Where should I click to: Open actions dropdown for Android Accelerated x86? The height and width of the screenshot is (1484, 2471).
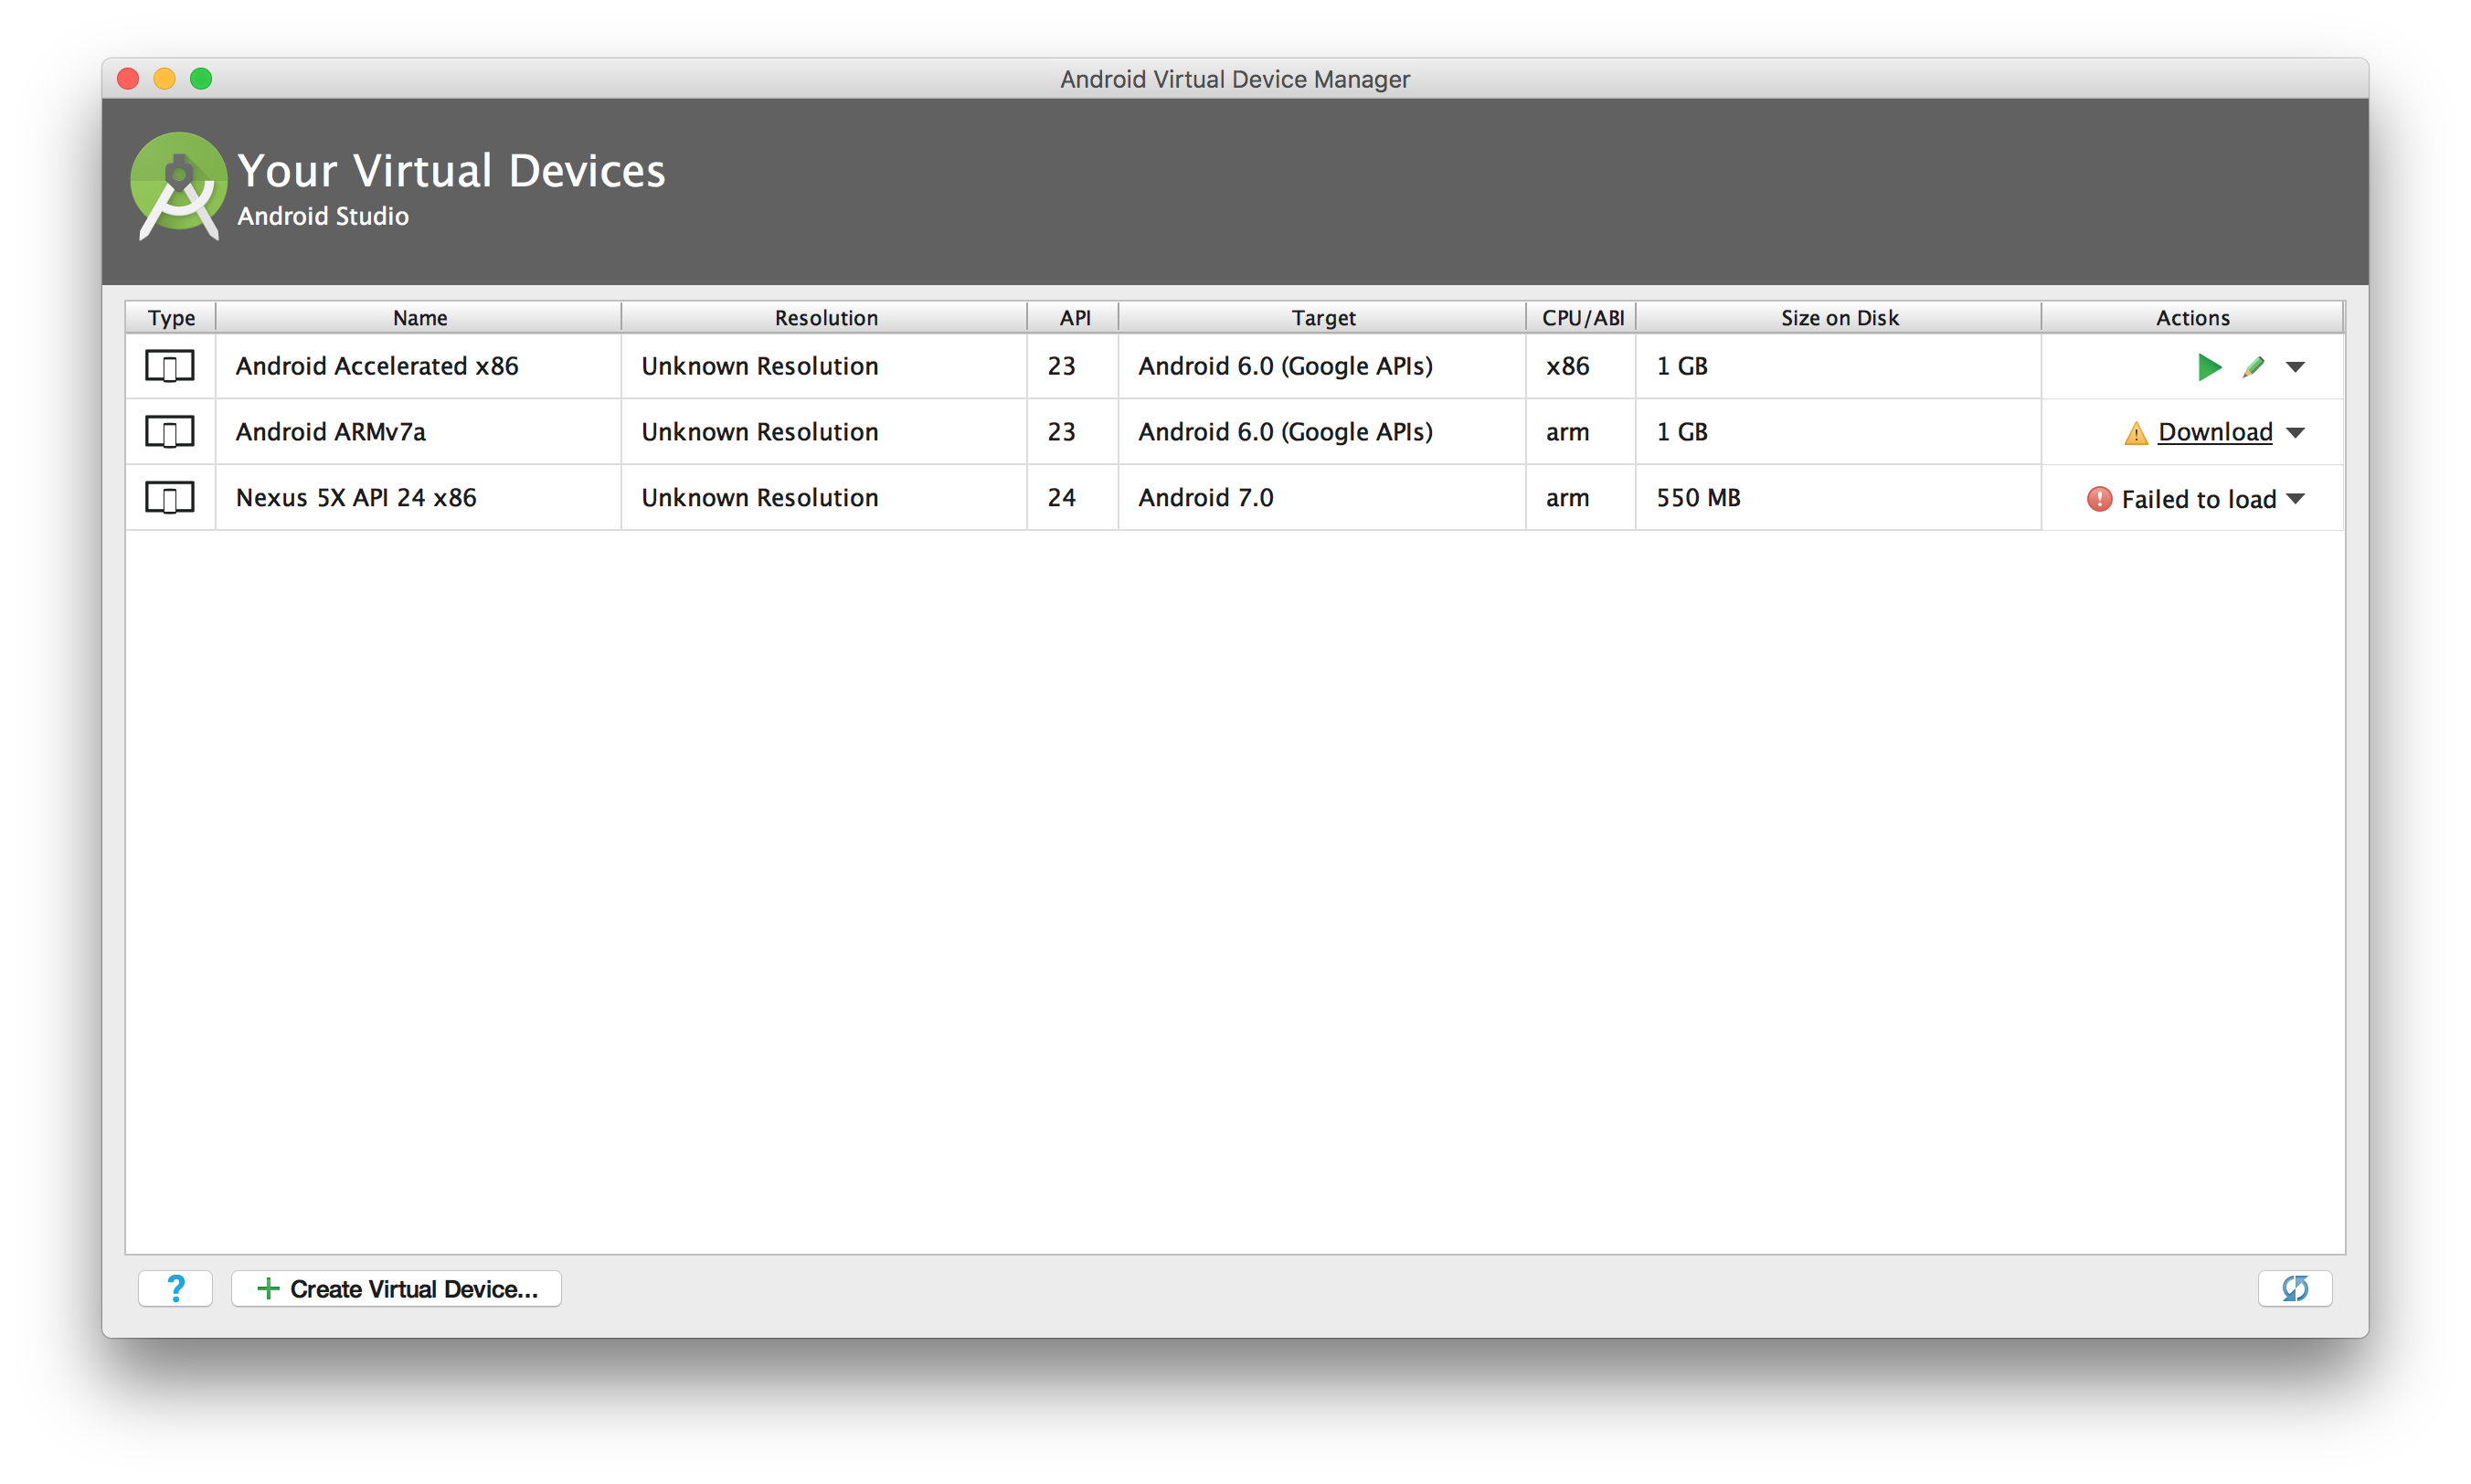tap(2295, 367)
